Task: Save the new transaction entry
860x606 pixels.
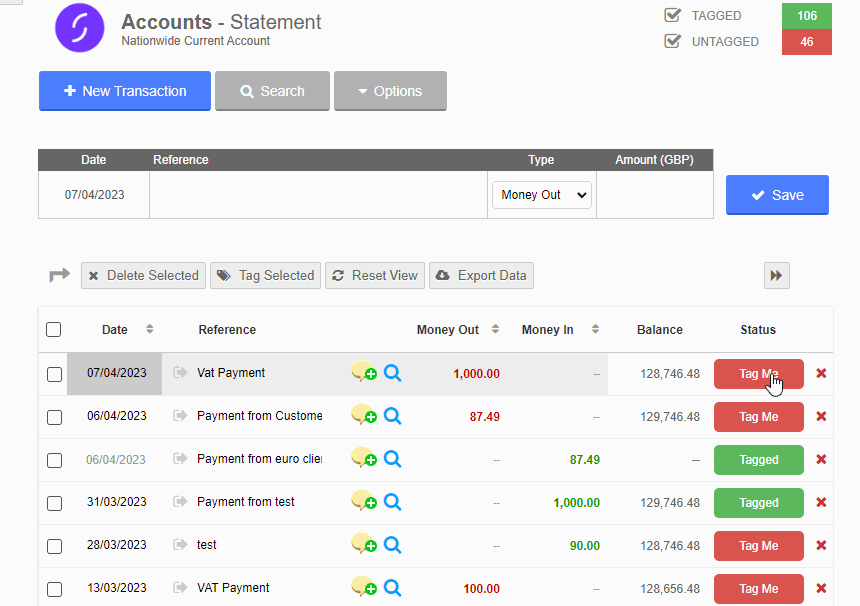Action: point(777,195)
